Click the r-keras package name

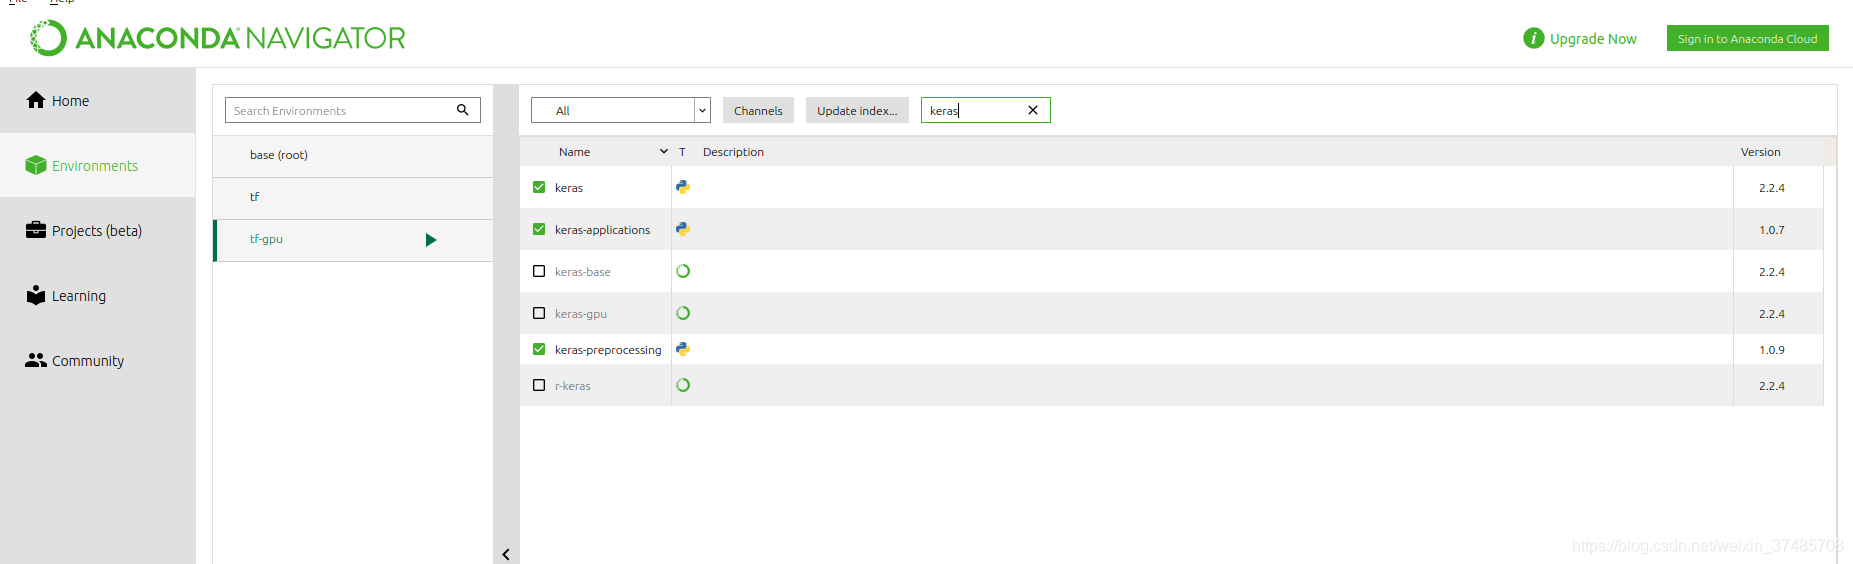tap(573, 386)
